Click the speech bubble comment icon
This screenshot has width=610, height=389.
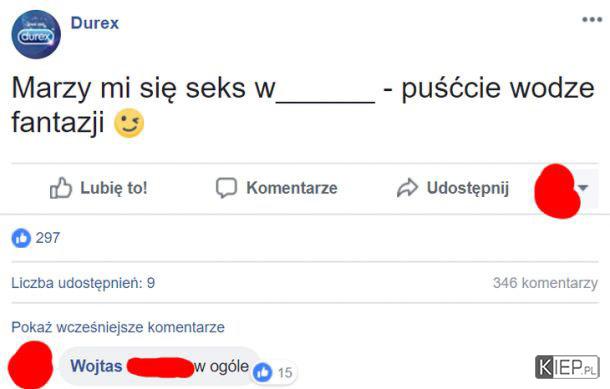click(226, 188)
